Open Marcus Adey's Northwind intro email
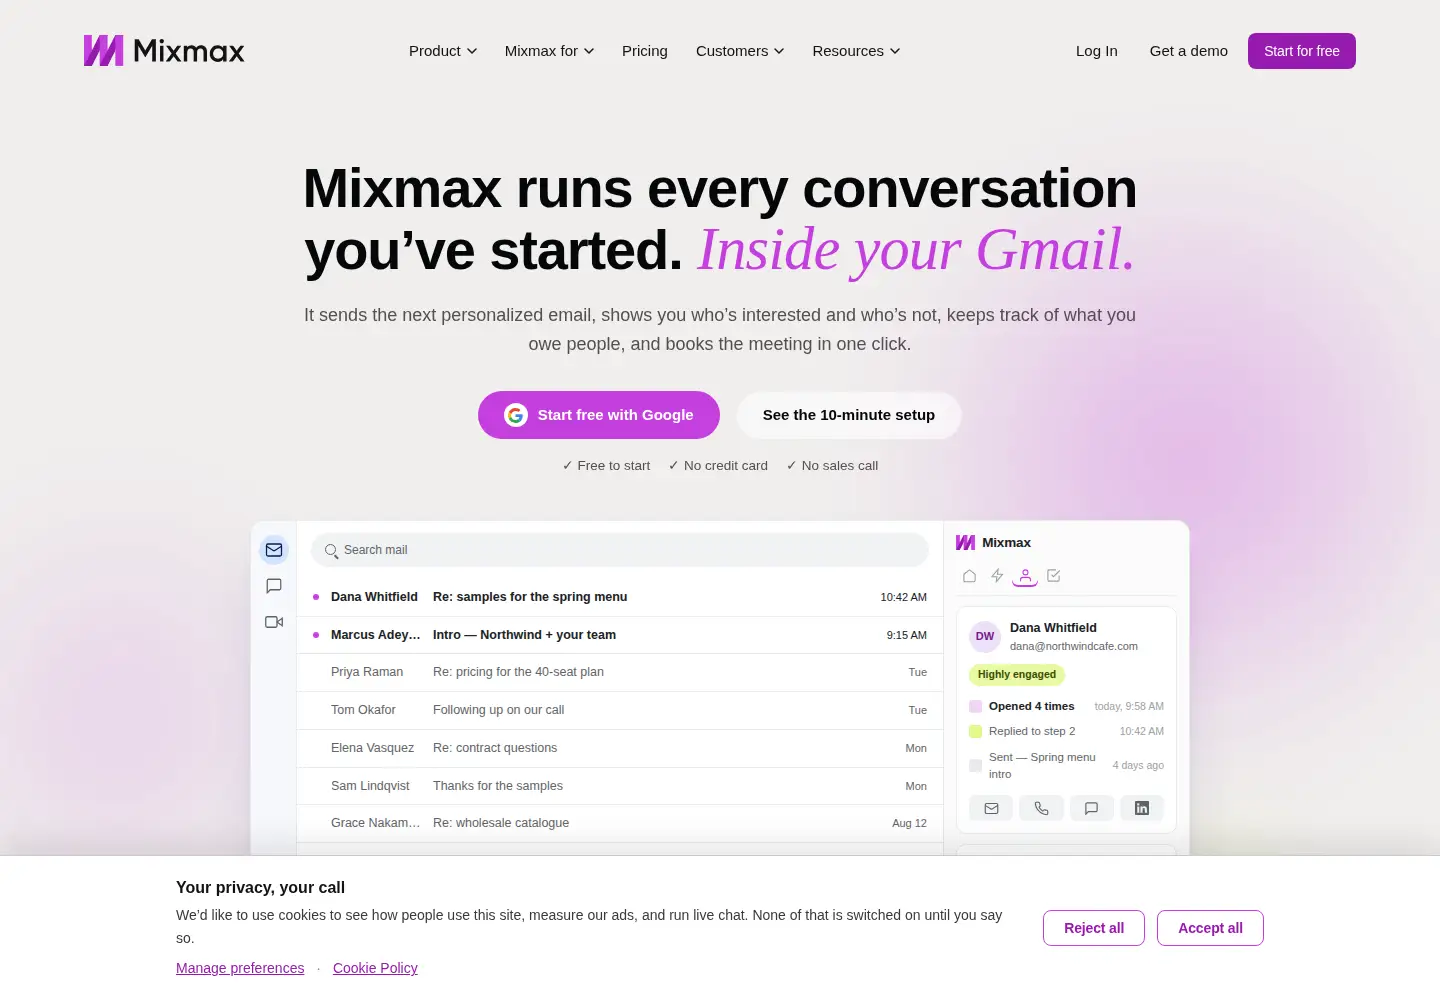Viewport: 1440px width, 1000px height. 620,635
